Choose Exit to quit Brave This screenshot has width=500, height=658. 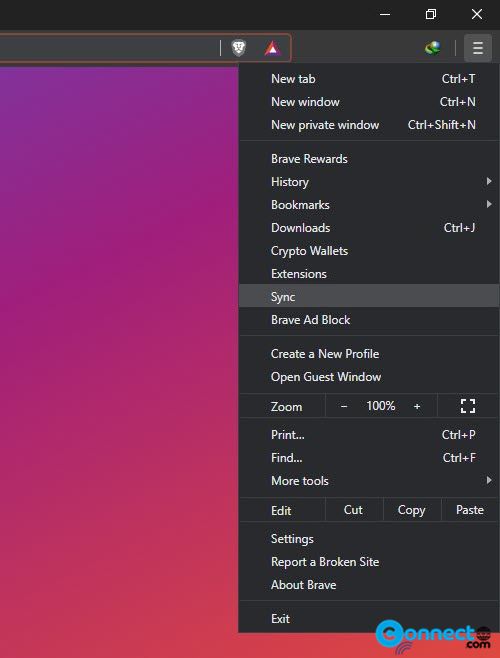coord(369,619)
